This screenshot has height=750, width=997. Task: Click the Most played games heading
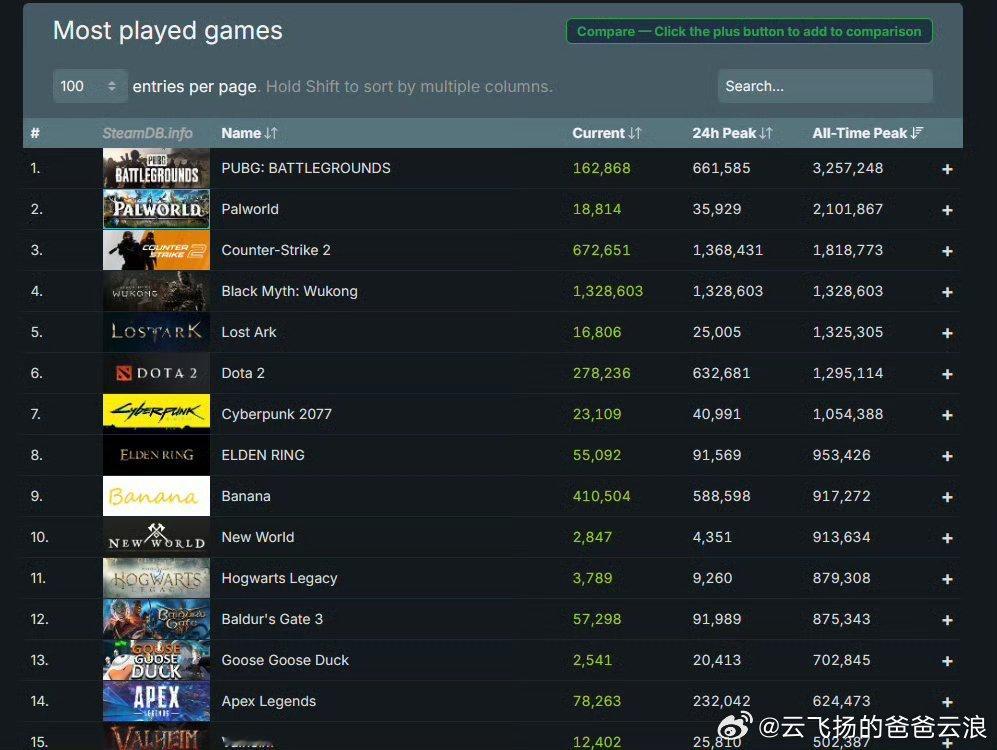pyautogui.click(x=168, y=31)
